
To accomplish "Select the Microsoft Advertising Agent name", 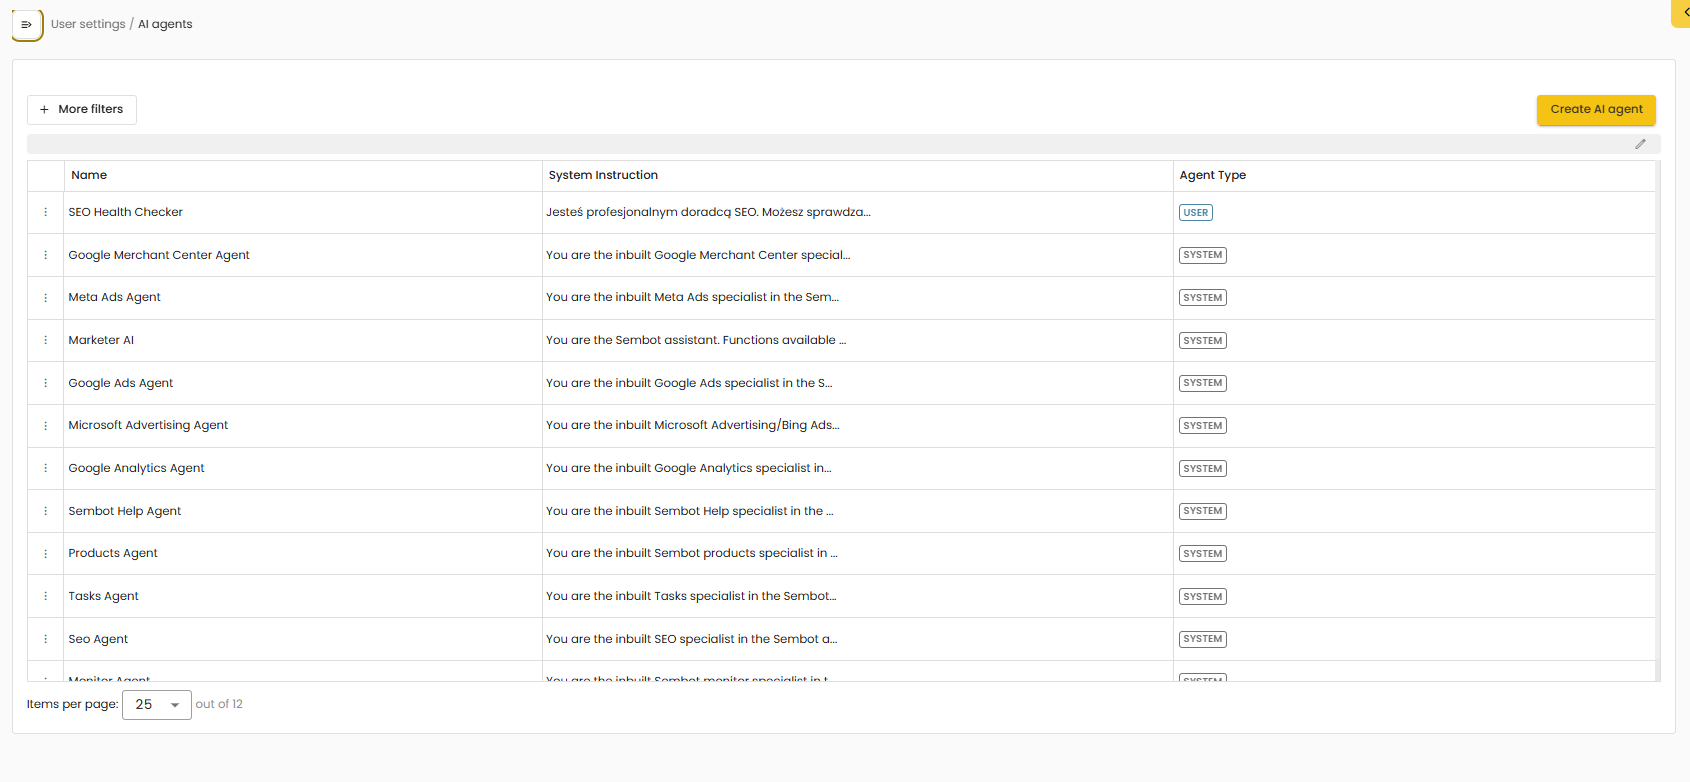I will (x=148, y=425).
